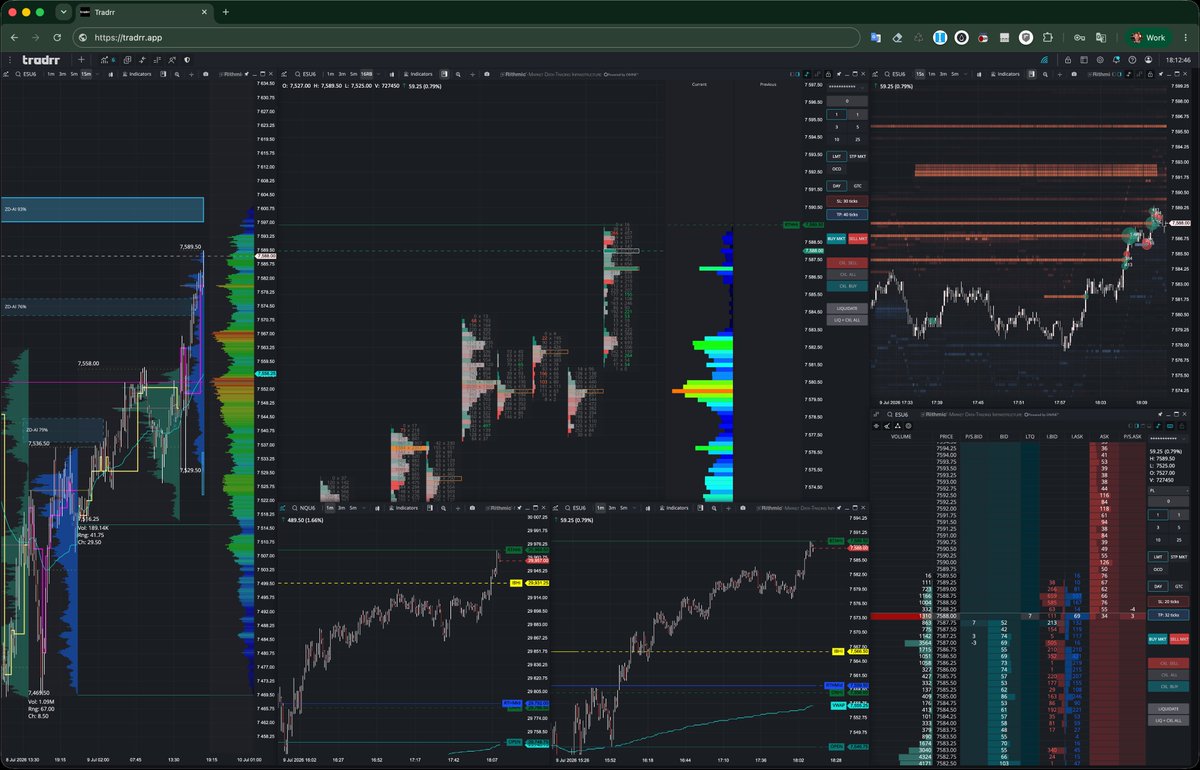Click the BUY MKT button in center panel

pyautogui.click(x=837, y=239)
